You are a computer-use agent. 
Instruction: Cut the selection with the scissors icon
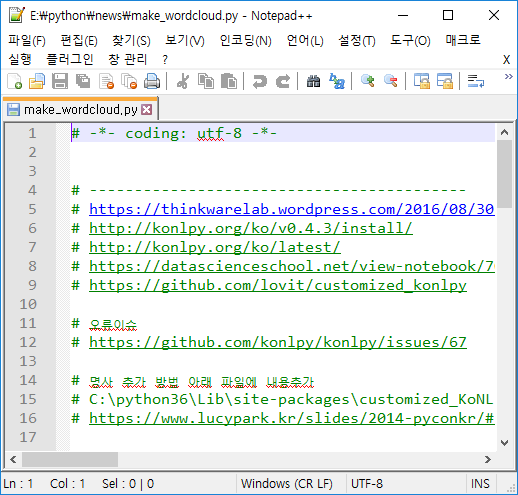183,81
